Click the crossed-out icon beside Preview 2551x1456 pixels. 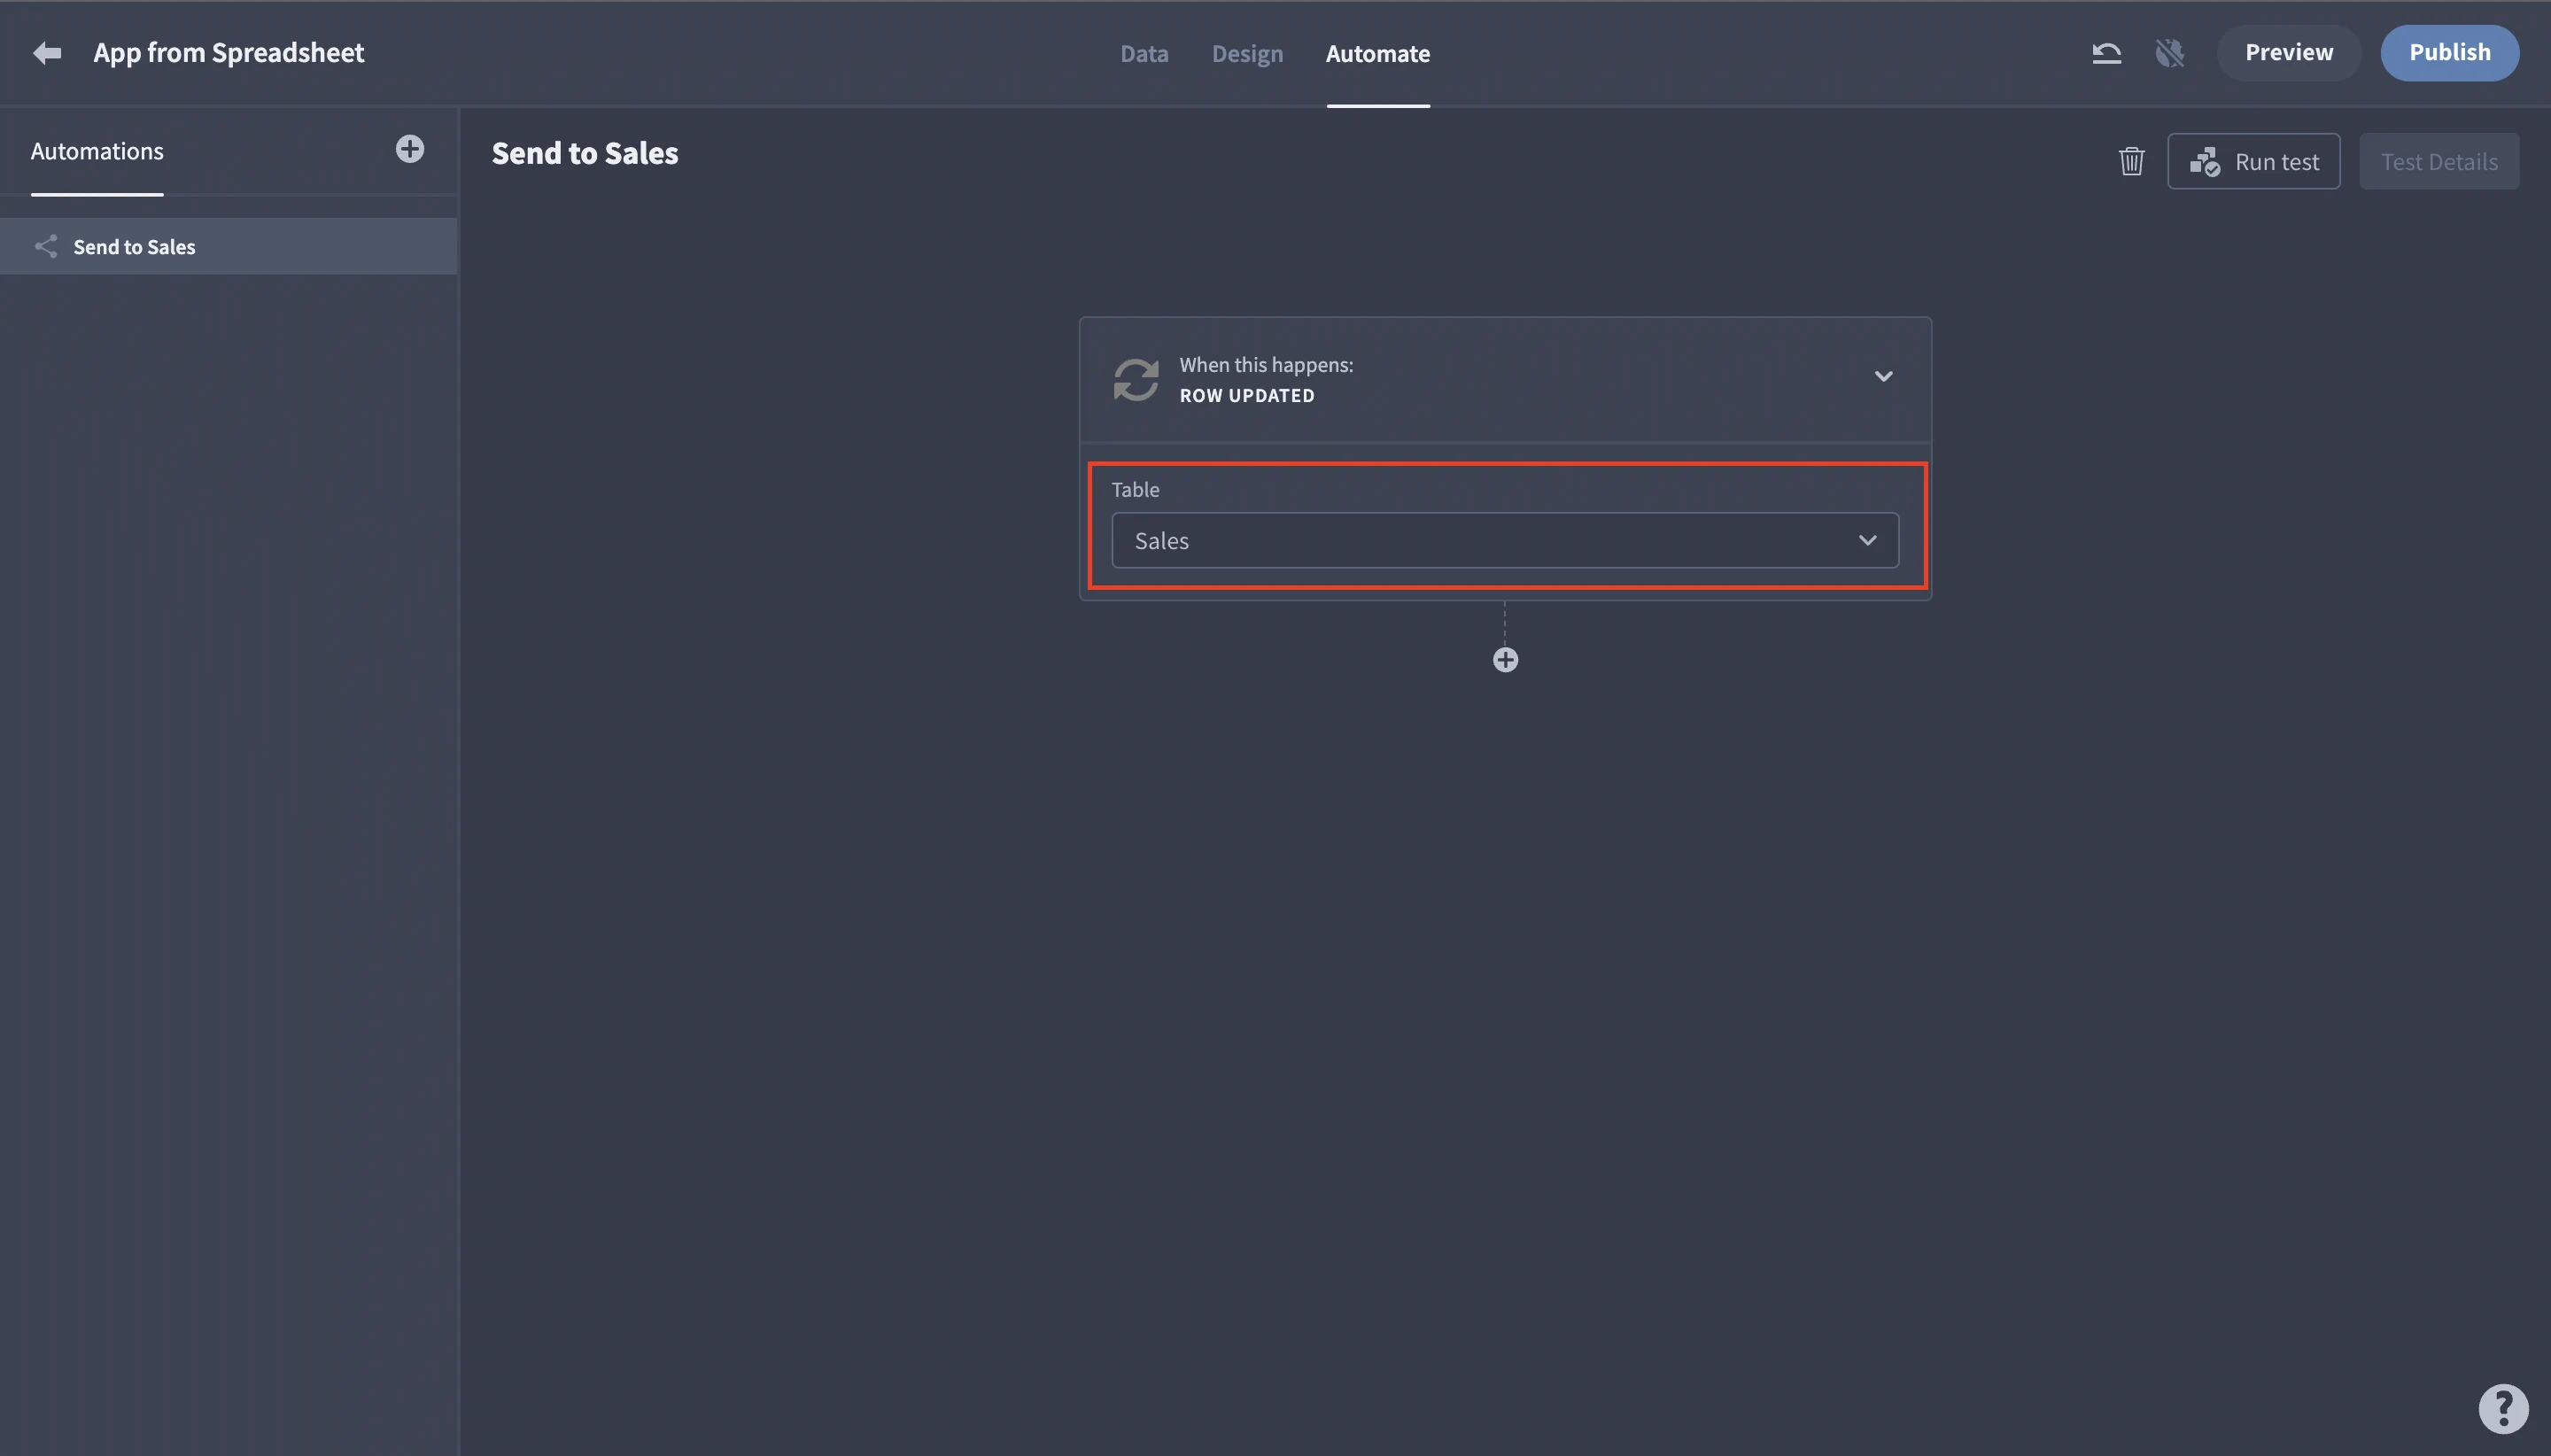pyautogui.click(x=2169, y=53)
